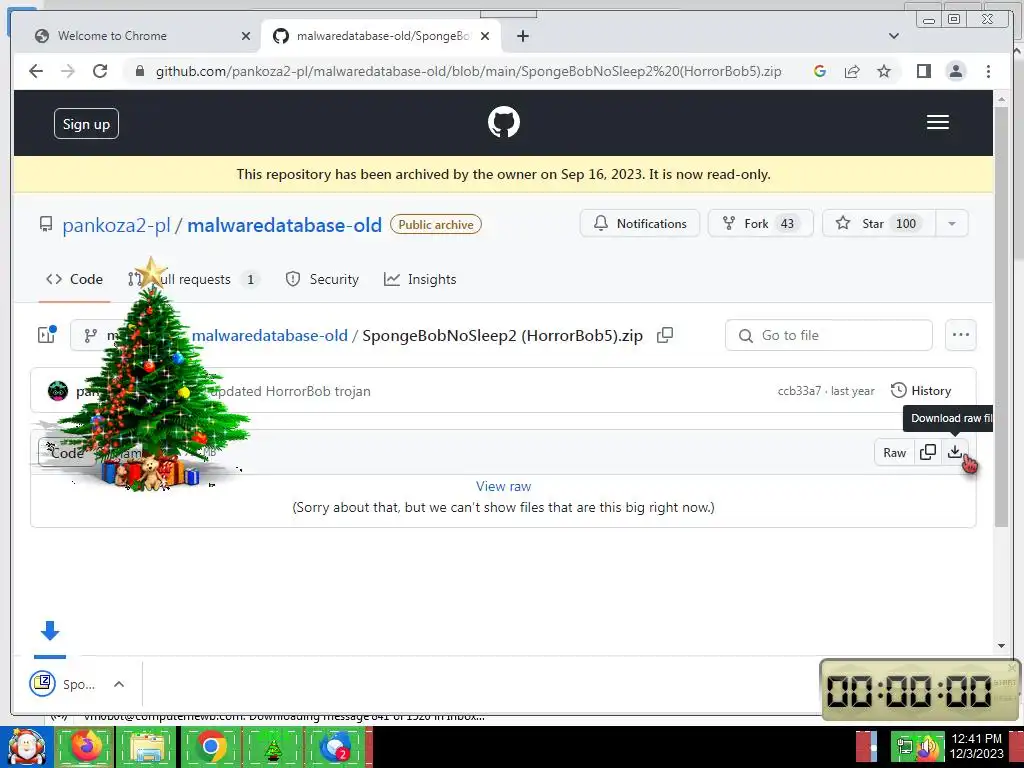Star the repository with the Star button
Image resolution: width=1024 pixels, height=768 pixels.
879,223
